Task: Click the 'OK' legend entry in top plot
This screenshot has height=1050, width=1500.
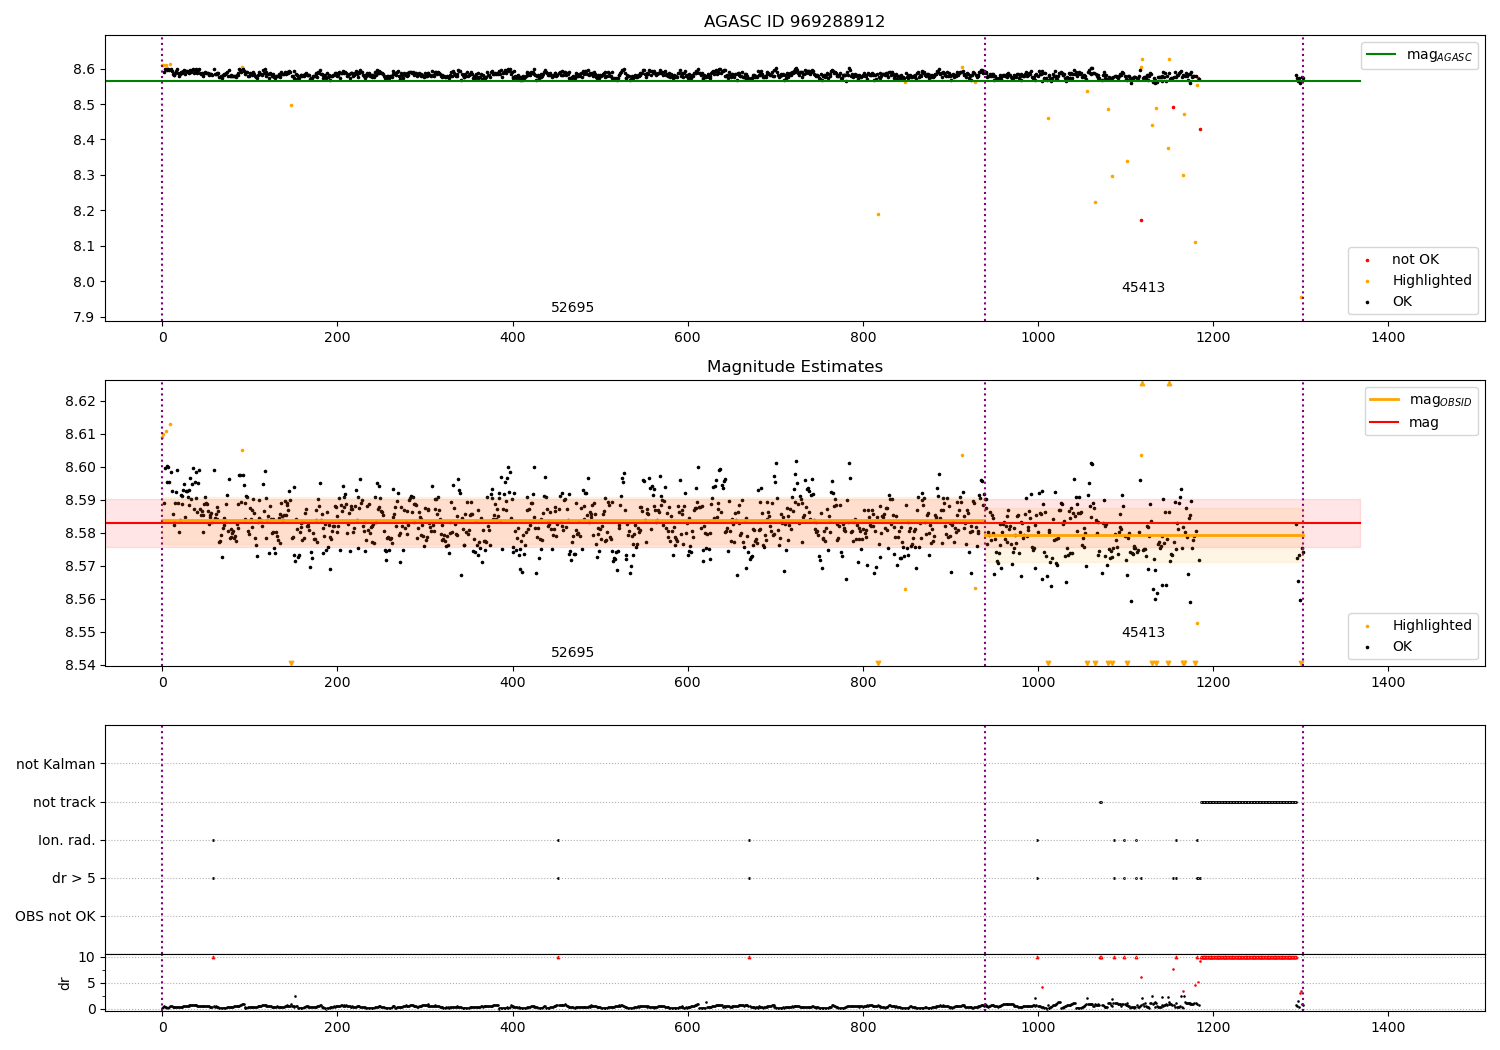Action: [x=1402, y=302]
